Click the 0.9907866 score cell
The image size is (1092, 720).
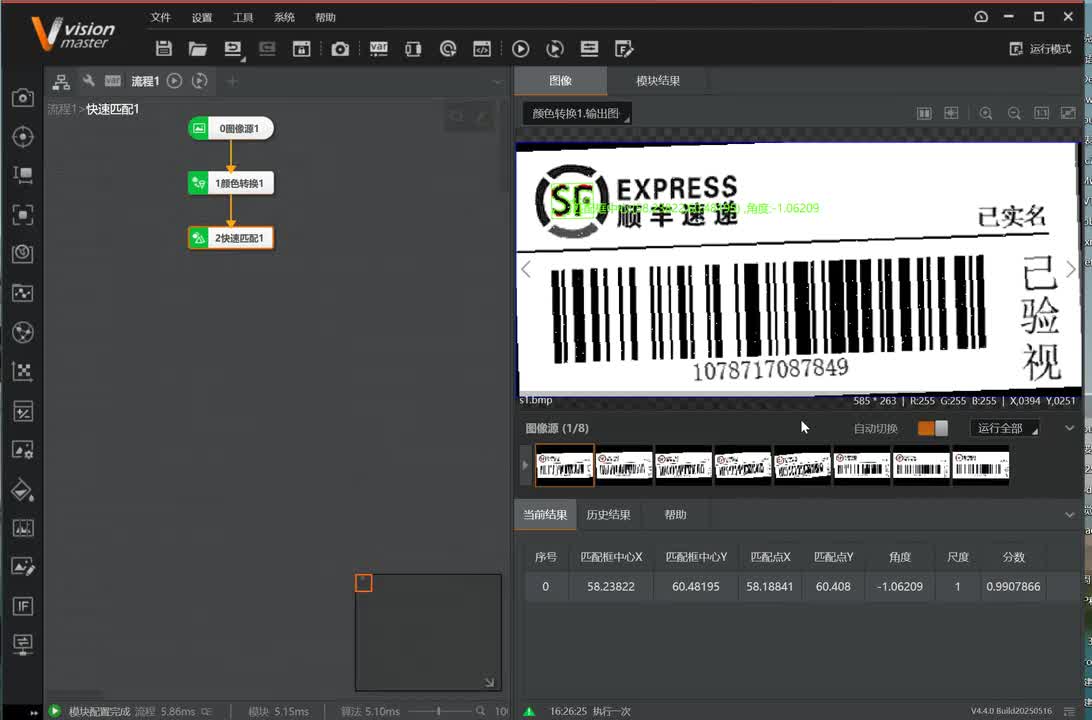1013,586
